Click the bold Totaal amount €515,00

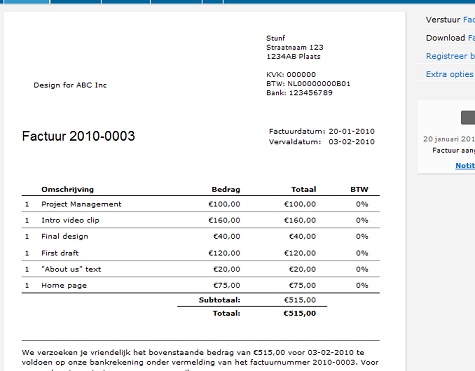tap(300, 313)
